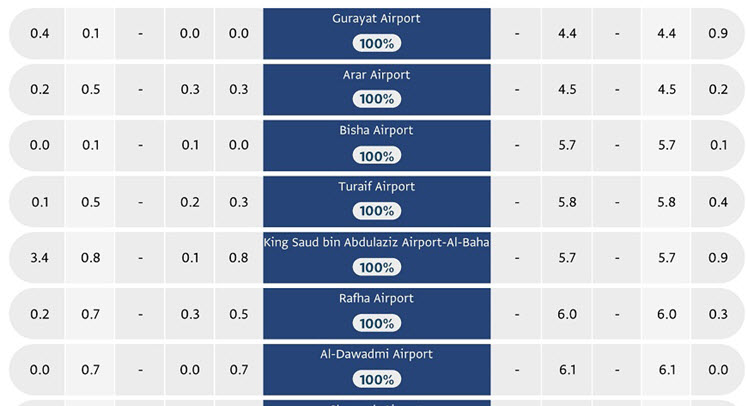Select the Rafha Airport name
The image size is (746, 406).
[376, 299]
